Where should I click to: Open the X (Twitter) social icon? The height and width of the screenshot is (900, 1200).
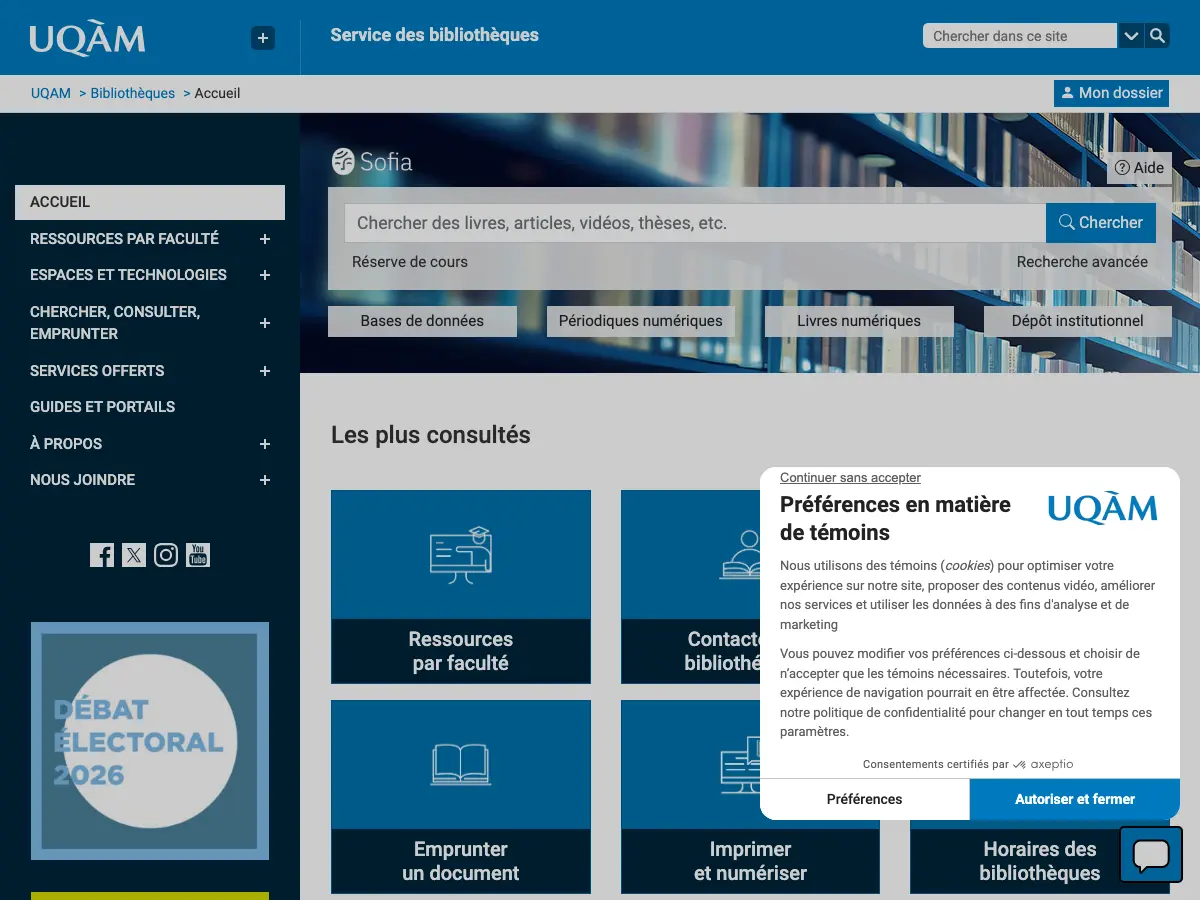[x=134, y=555]
